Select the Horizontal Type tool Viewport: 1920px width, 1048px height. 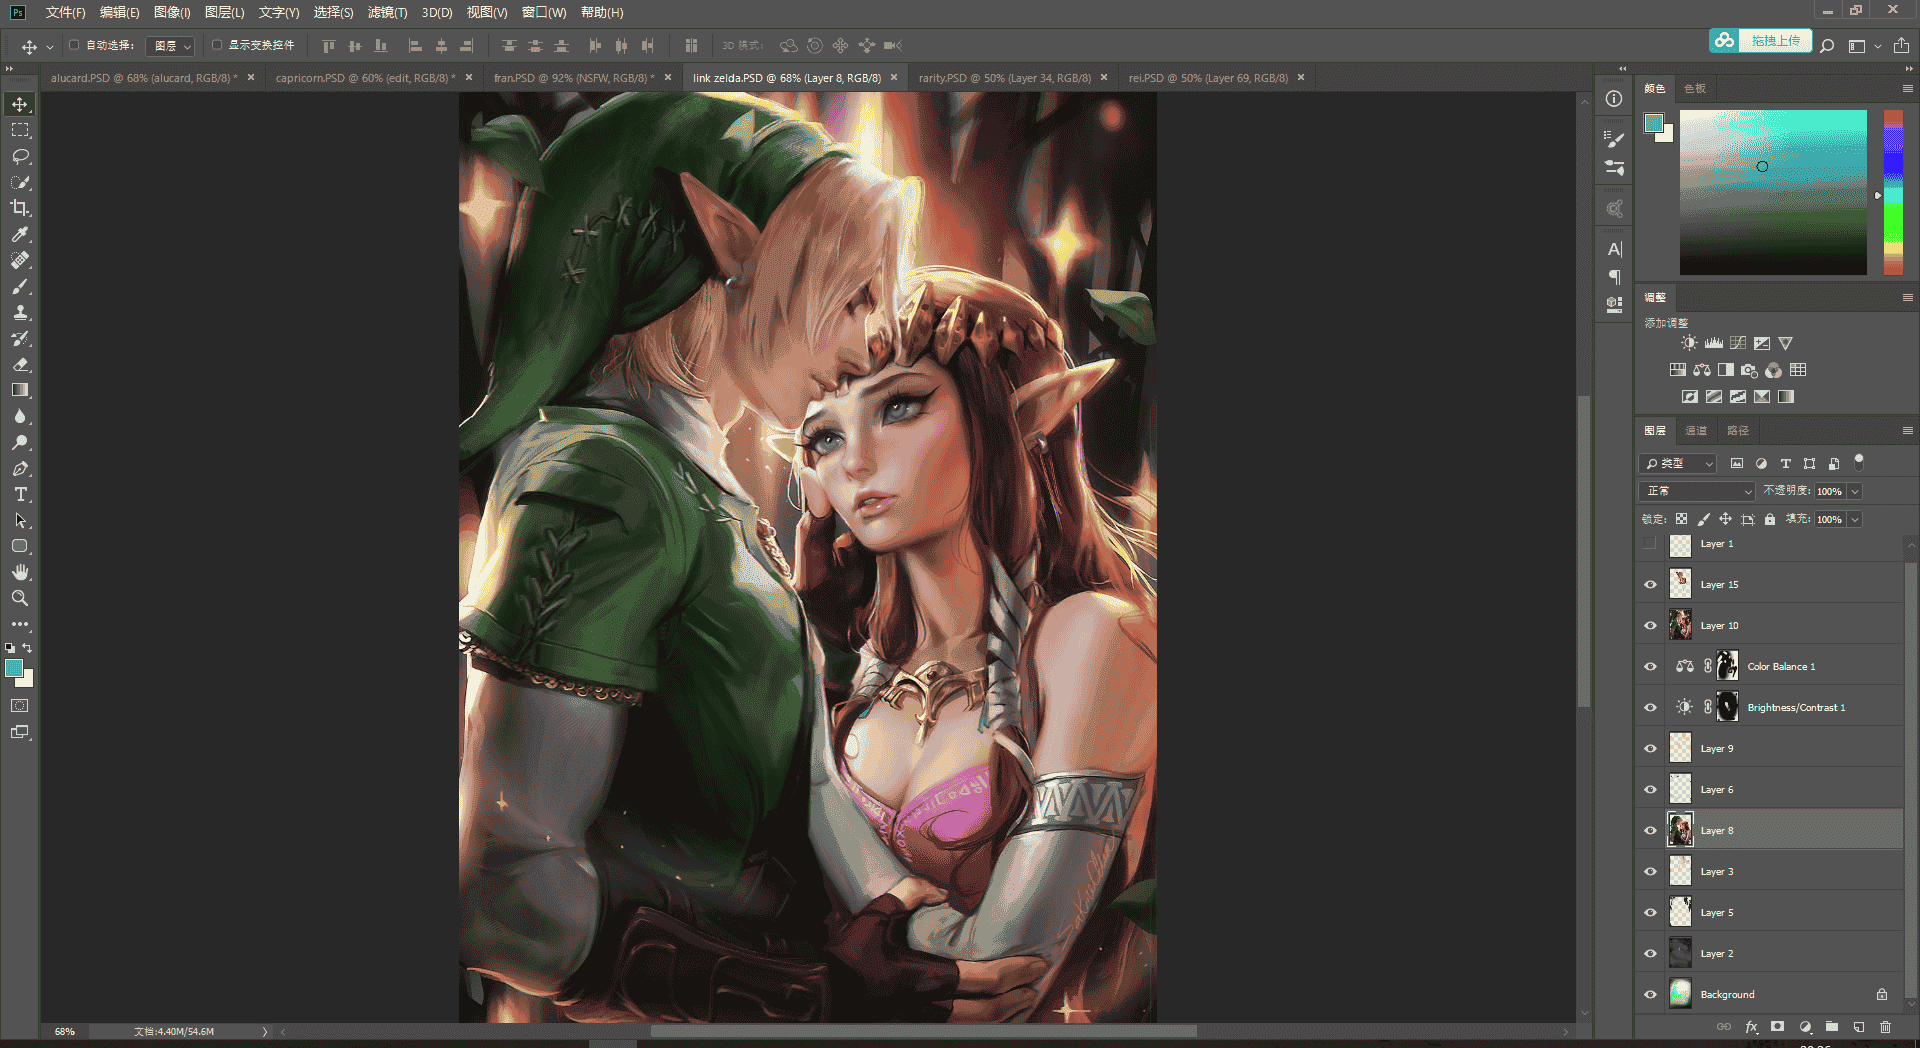(20, 494)
